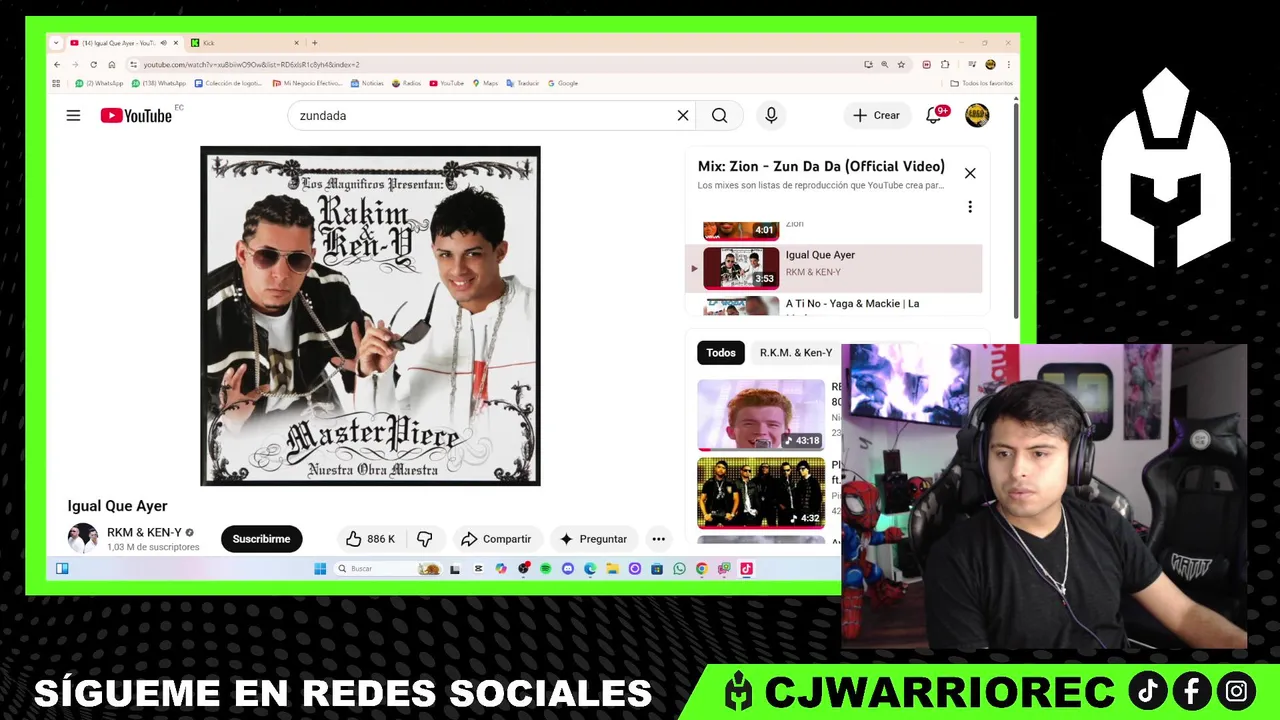
Task: Open the Radios bookmark folder
Action: (x=406, y=84)
